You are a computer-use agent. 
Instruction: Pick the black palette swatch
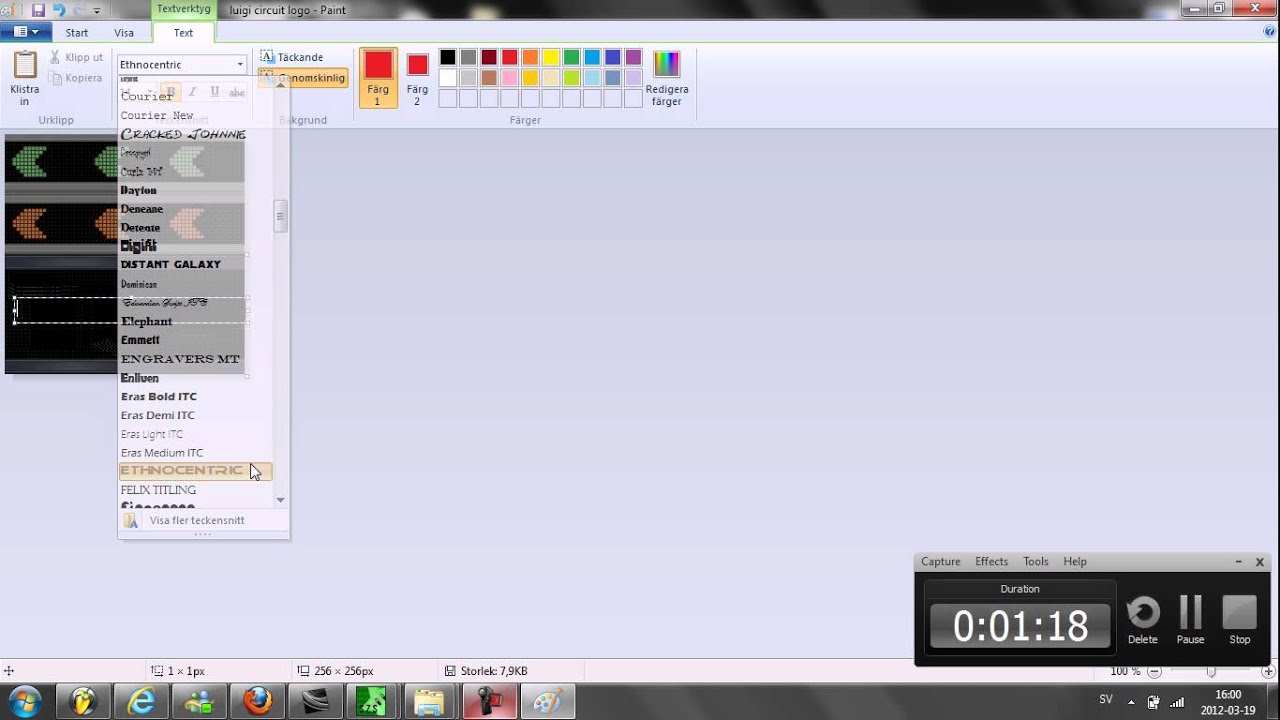pyautogui.click(x=448, y=57)
